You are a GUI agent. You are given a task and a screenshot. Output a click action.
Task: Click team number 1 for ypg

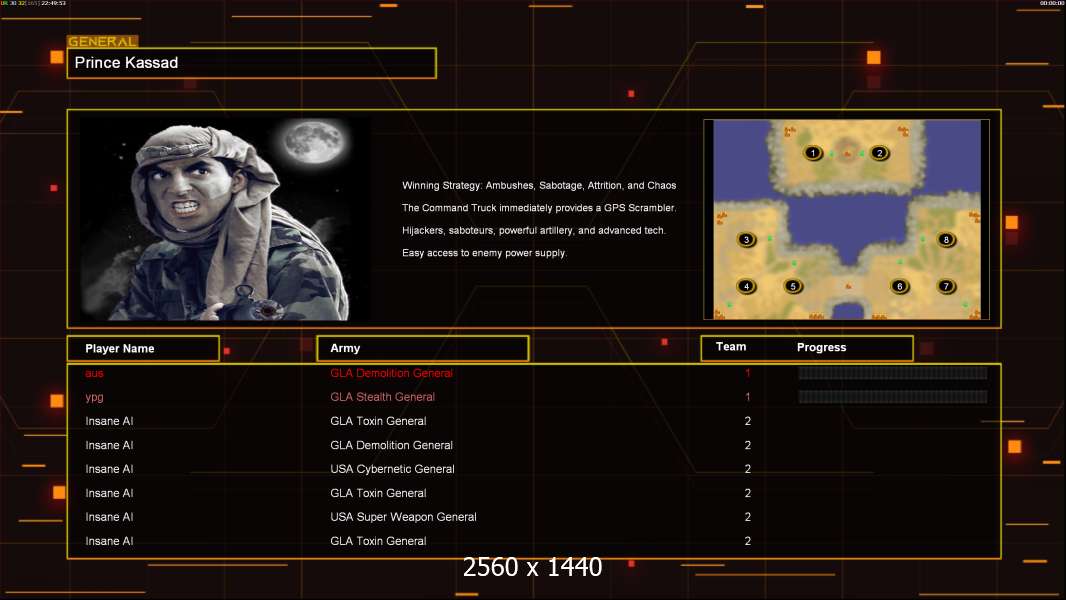(x=748, y=397)
